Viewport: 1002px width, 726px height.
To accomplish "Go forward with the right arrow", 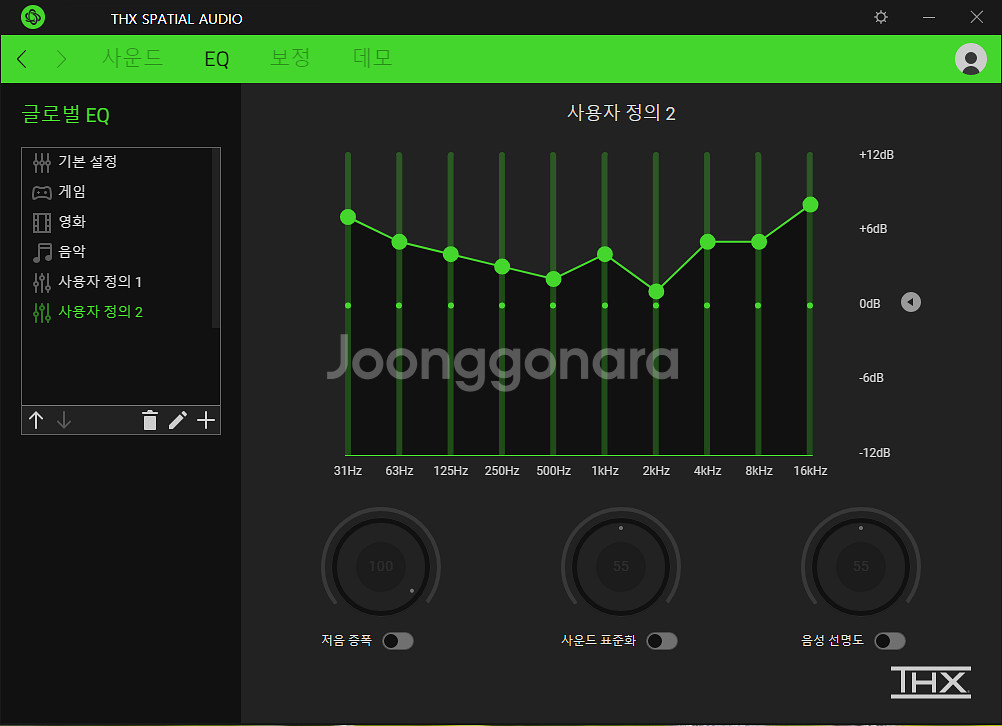I will coord(61,59).
